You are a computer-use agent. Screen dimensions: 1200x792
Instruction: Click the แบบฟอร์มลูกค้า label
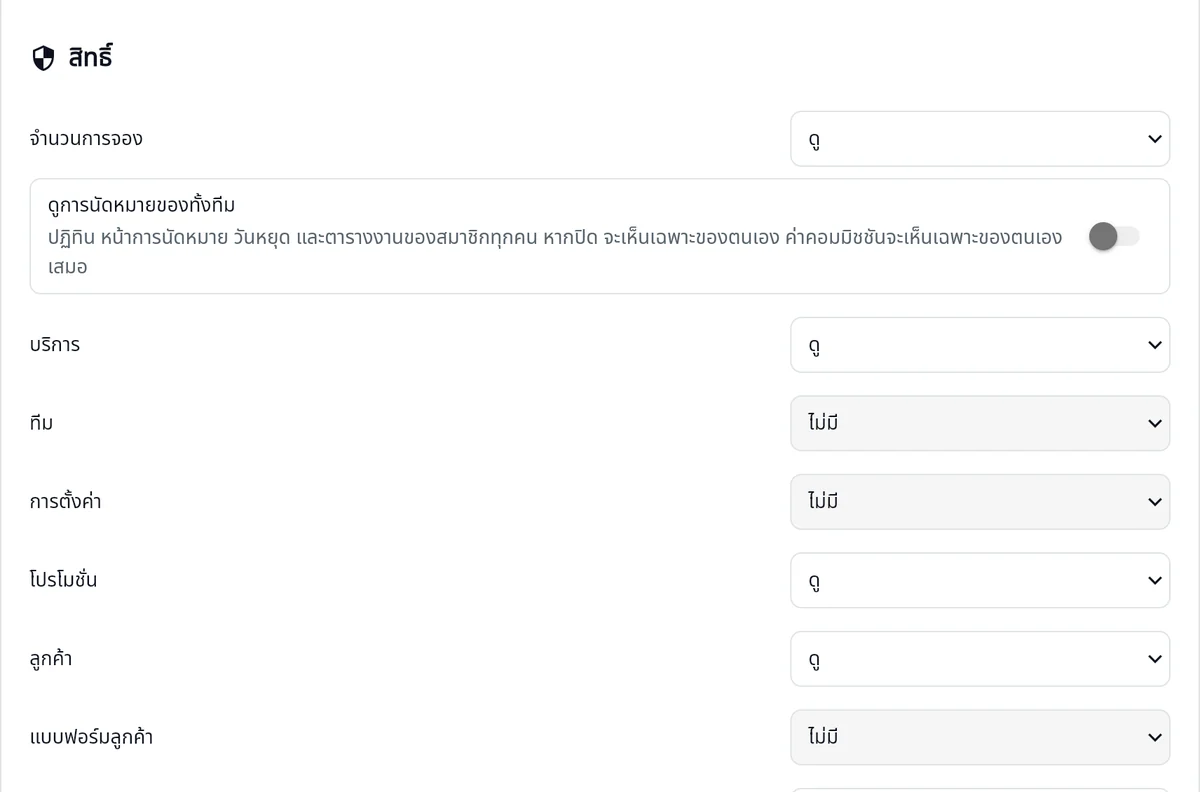[92, 738]
